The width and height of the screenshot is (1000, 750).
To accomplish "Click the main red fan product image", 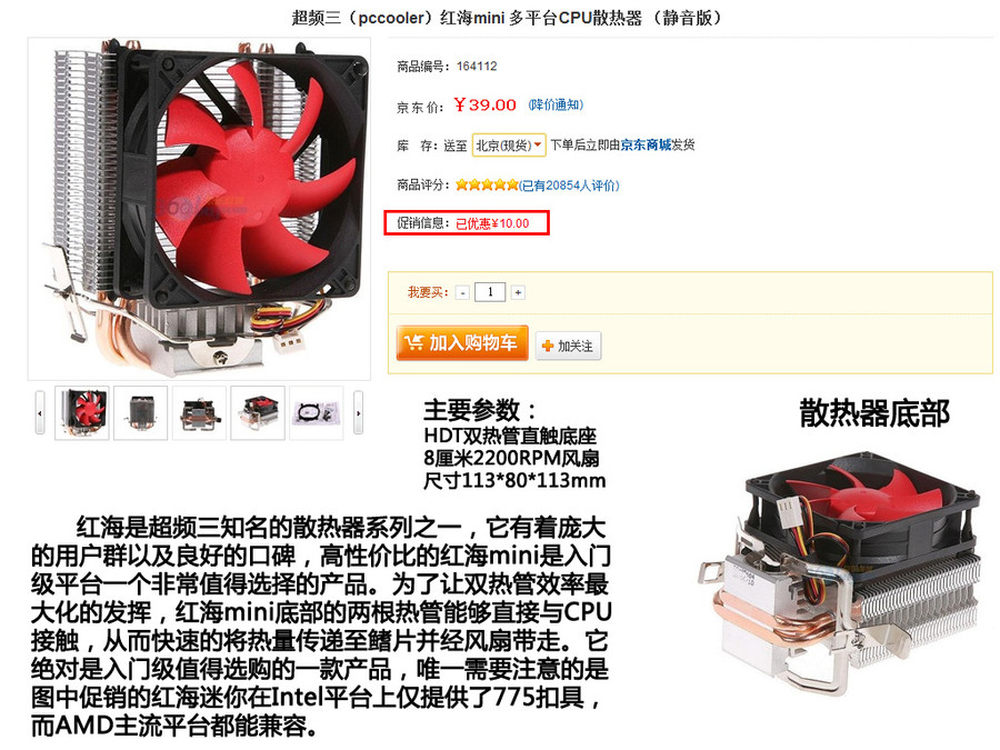I will 199,209.
